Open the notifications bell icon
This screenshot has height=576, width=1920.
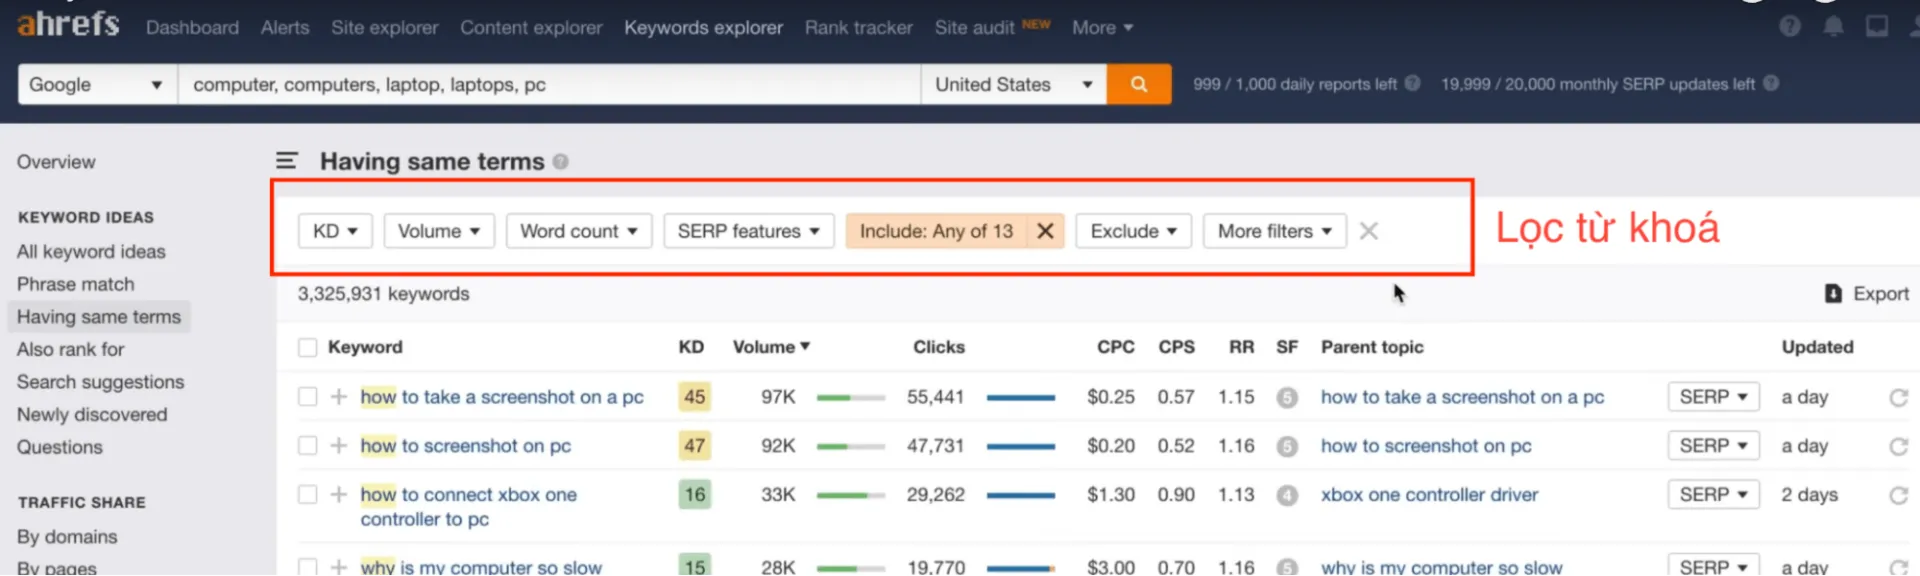click(x=1832, y=27)
